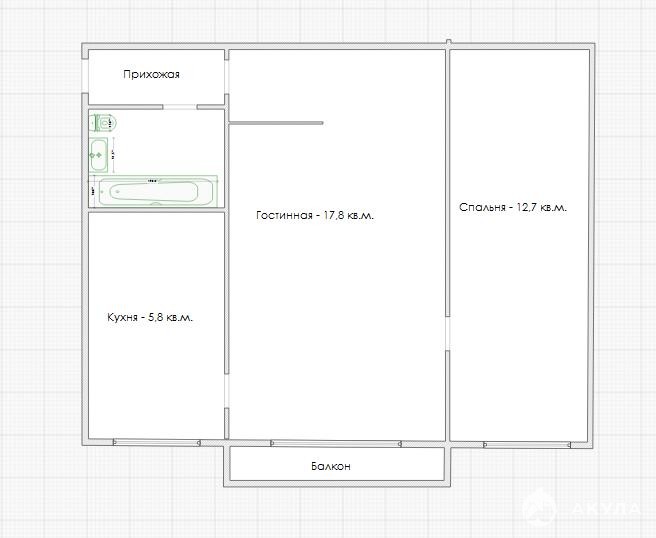Select the toilet fixture in the bathroom
Screen dimensions: 656x538
click(x=105, y=123)
